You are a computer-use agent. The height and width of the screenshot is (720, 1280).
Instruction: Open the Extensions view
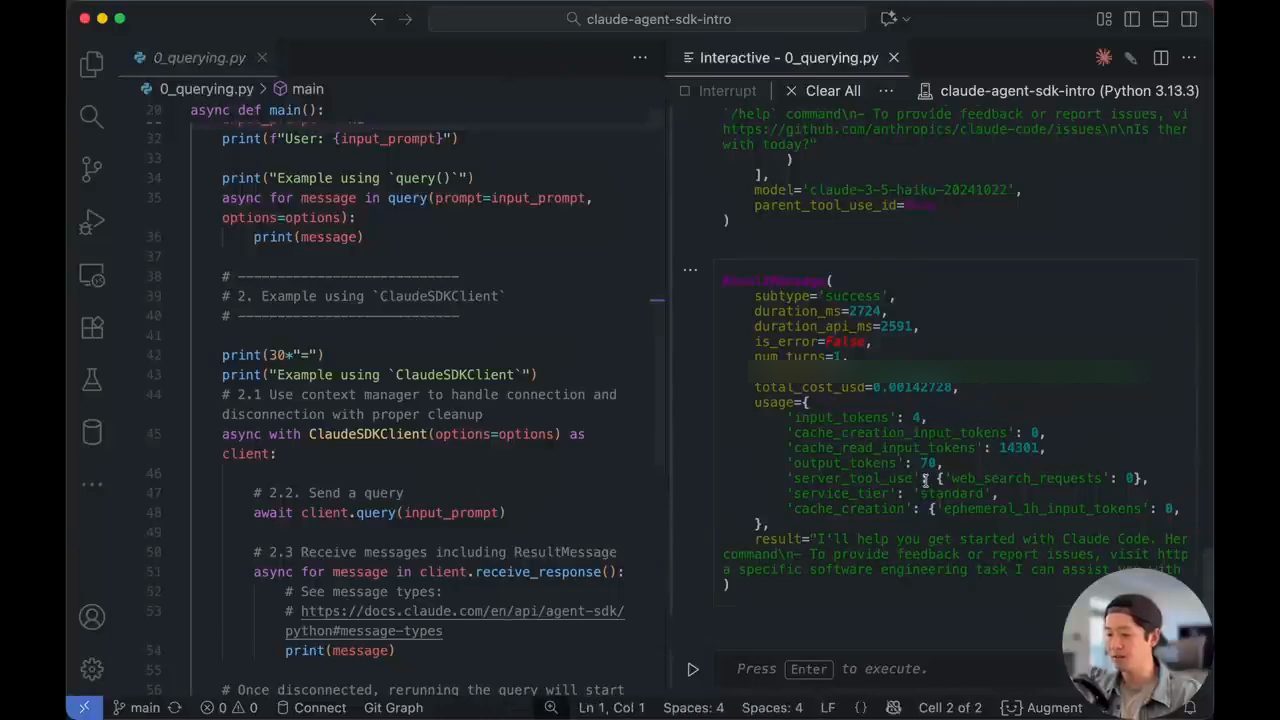coord(92,327)
